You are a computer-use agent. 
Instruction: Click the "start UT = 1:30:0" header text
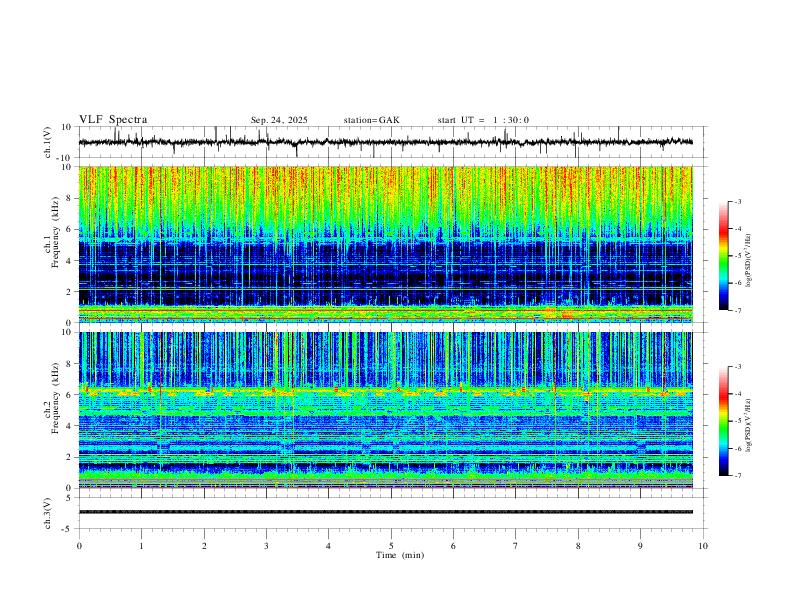(x=483, y=120)
